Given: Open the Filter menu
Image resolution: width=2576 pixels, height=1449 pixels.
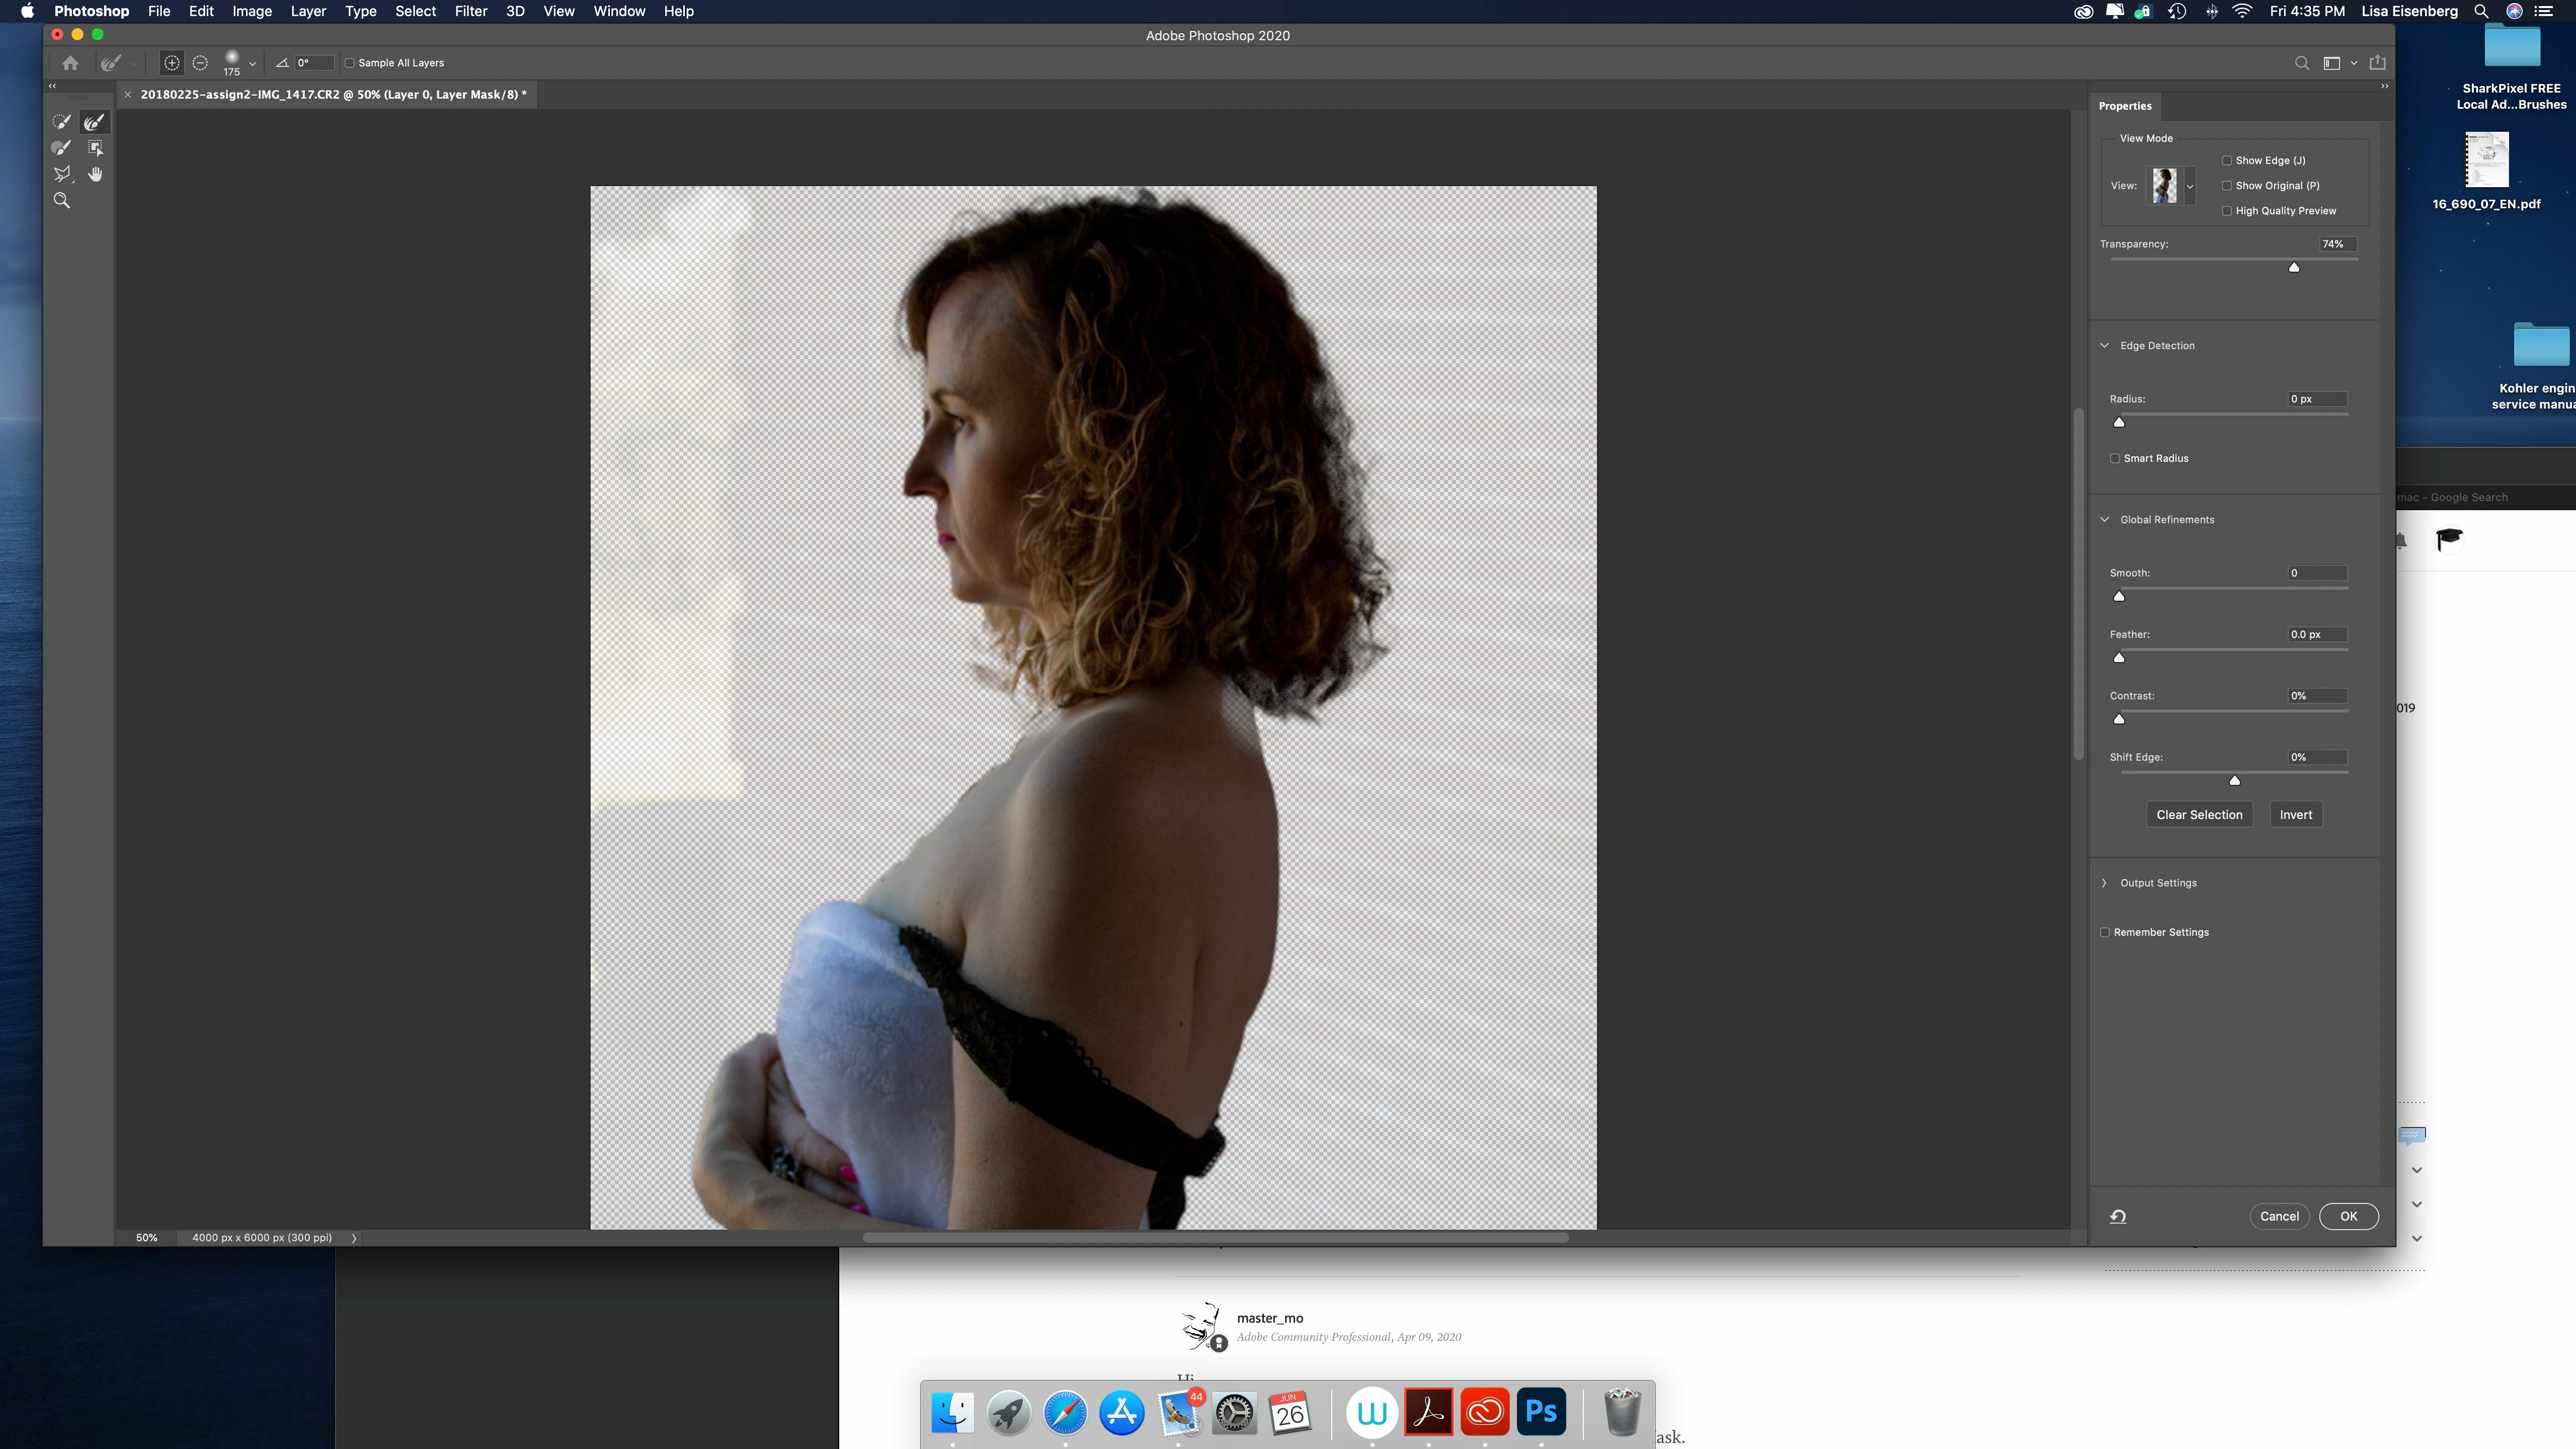Looking at the screenshot, I should tap(470, 11).
